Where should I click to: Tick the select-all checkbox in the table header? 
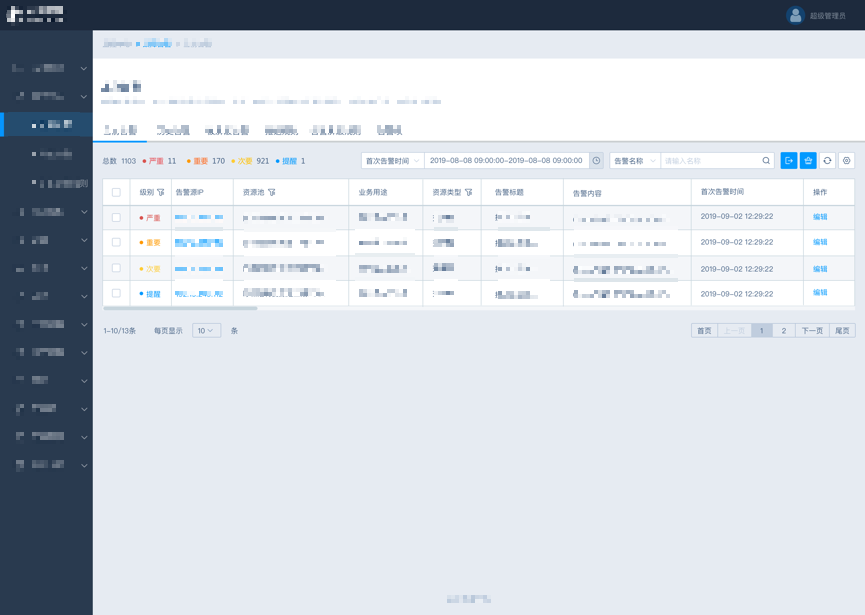click(116, 192)
